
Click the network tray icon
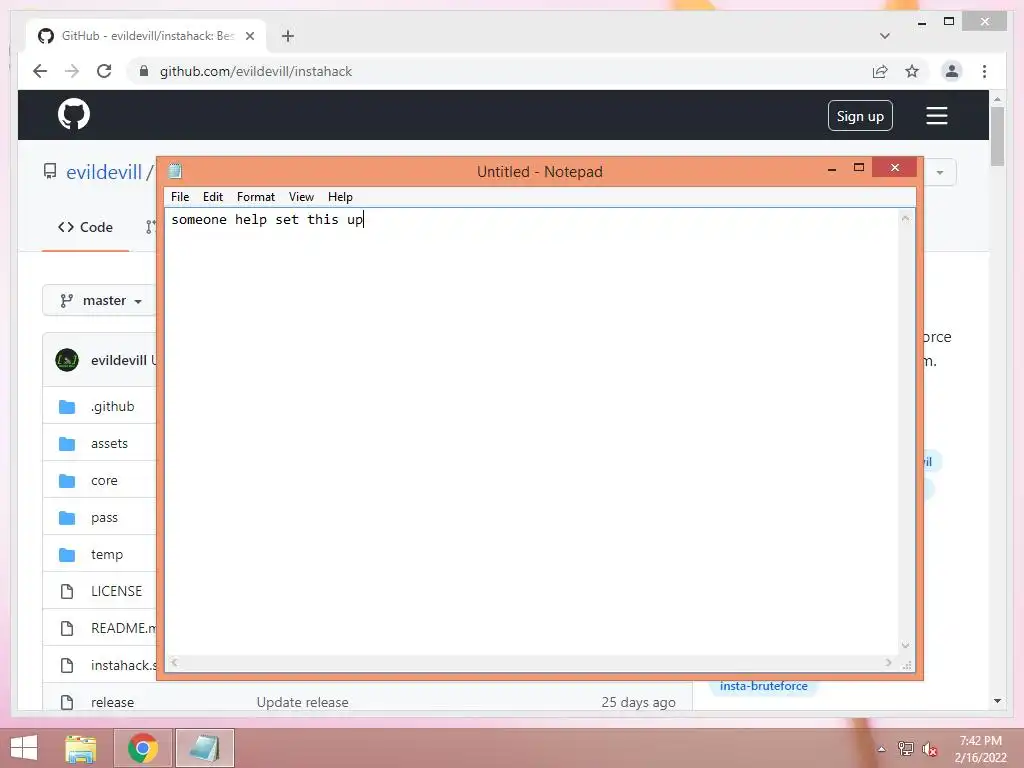pos(905,749)
